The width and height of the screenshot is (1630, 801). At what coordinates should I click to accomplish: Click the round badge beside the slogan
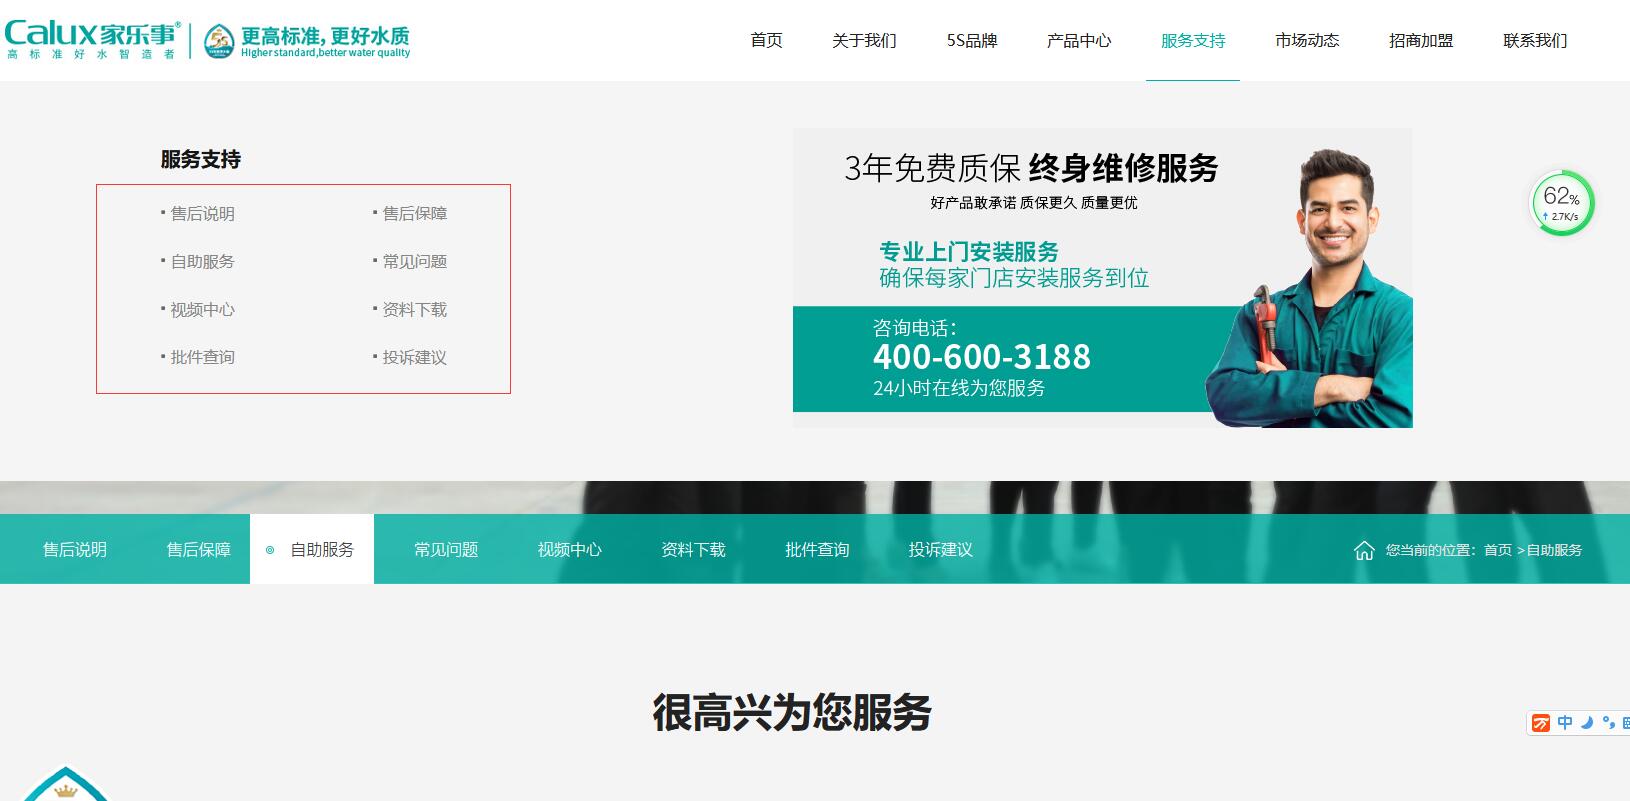(219, 41)
